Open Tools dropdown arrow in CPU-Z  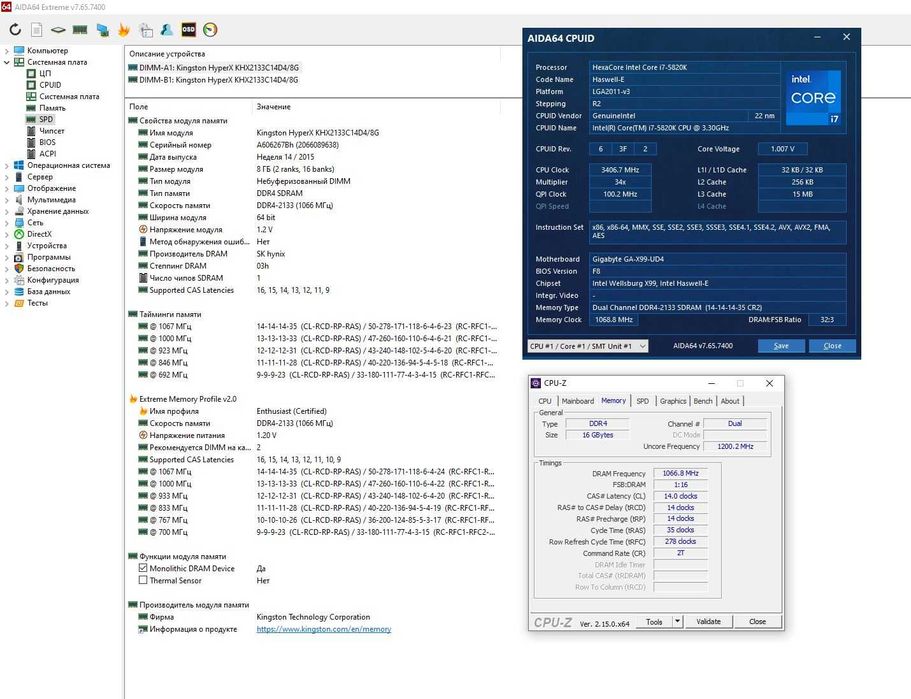click(x=677, y=621)
